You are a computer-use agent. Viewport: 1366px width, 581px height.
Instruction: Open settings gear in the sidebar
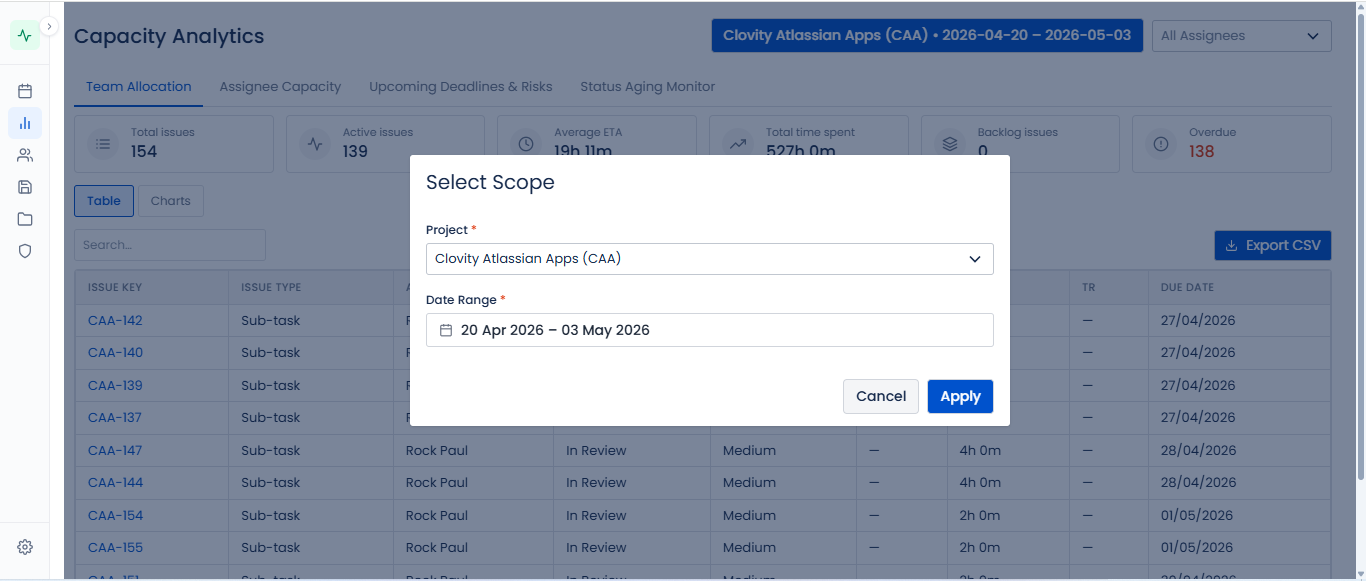point(25,547)
